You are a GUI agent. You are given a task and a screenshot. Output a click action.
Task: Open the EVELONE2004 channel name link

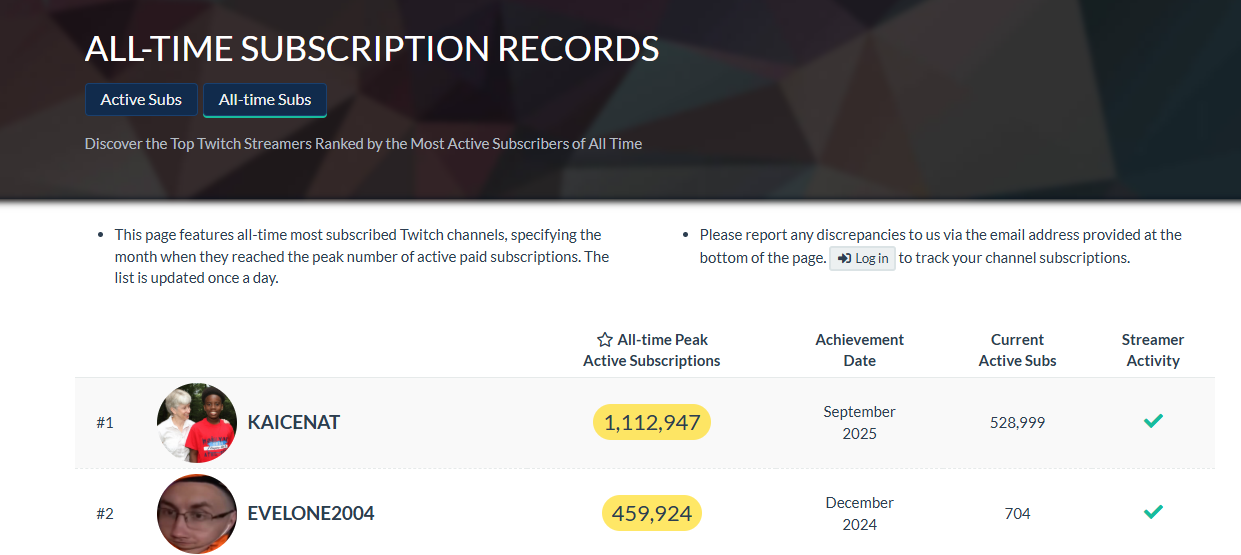point(311,513)
